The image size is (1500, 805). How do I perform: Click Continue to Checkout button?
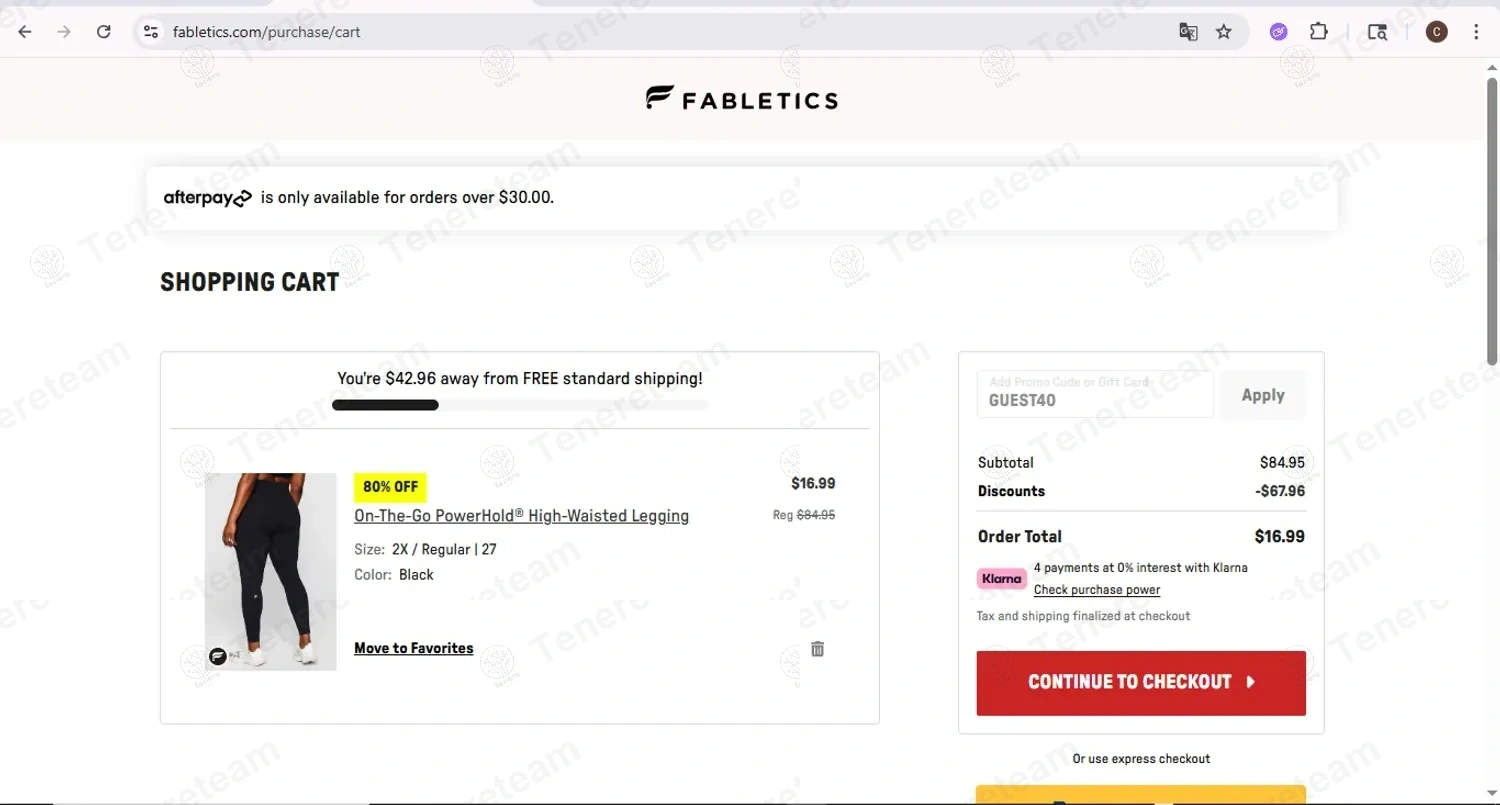point(1141,683)
